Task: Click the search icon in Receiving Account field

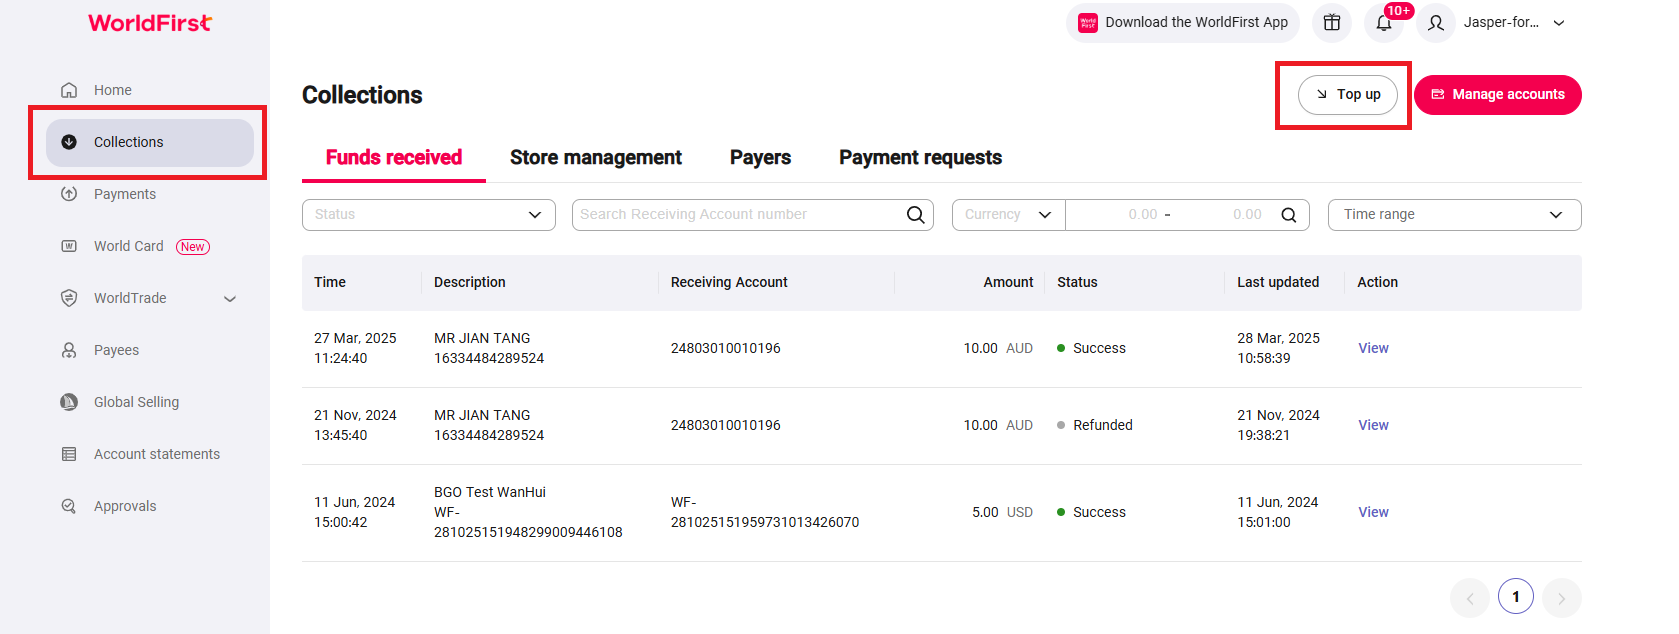Action: click(x=915, y=215)
